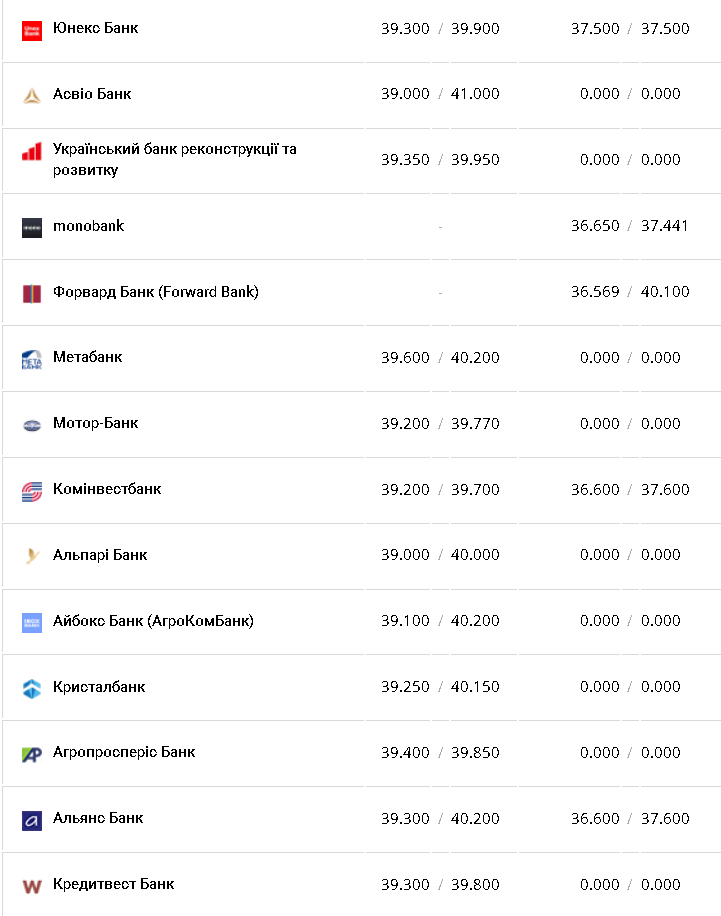The image size is (721, 916).
Task: Click the Метабанк logo icon
Action: [x=32, y=359]
